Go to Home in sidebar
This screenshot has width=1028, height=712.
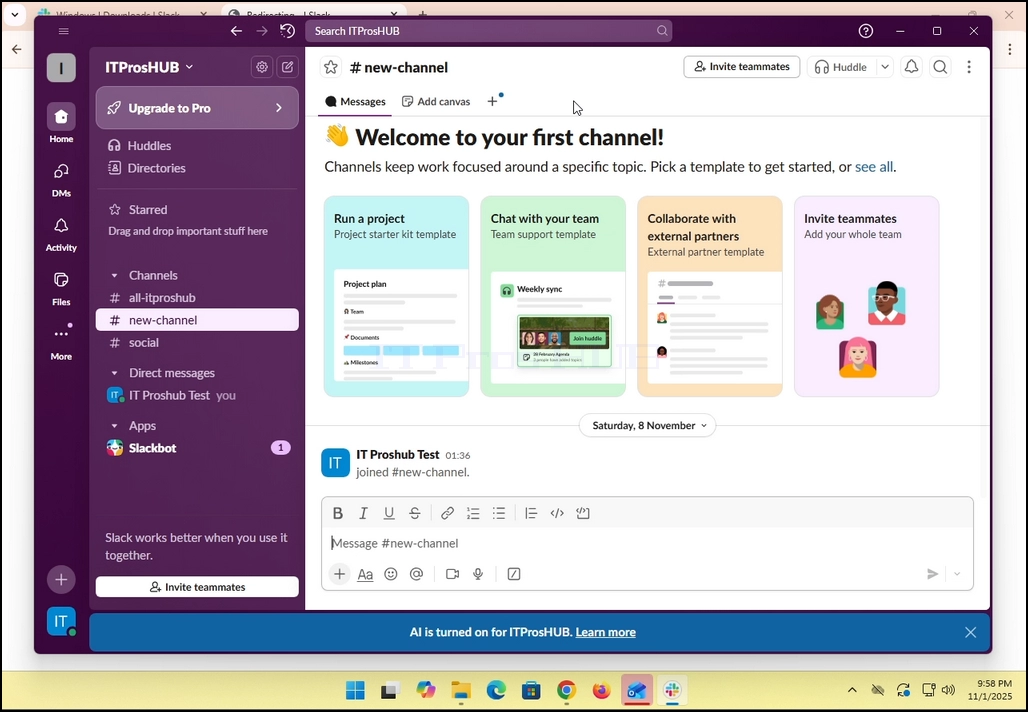pyautogui.click(x=61, y=123)
